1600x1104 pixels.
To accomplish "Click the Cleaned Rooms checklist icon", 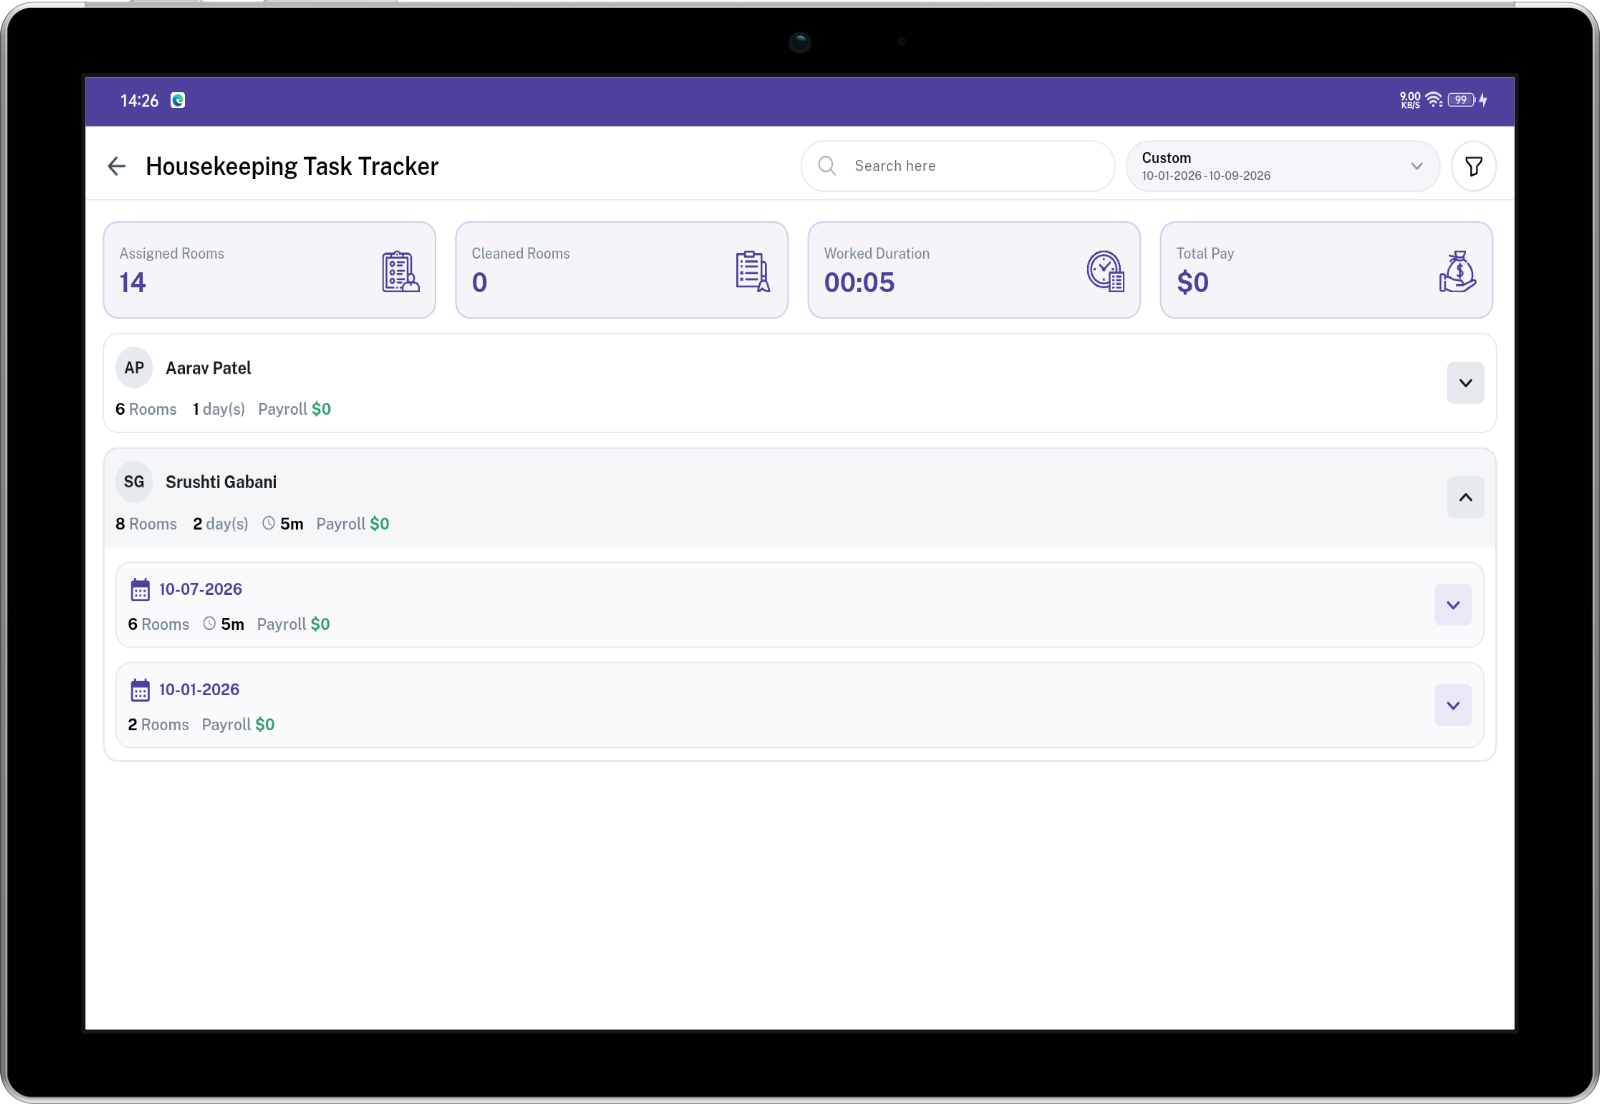I will click(x=752, y=271).
